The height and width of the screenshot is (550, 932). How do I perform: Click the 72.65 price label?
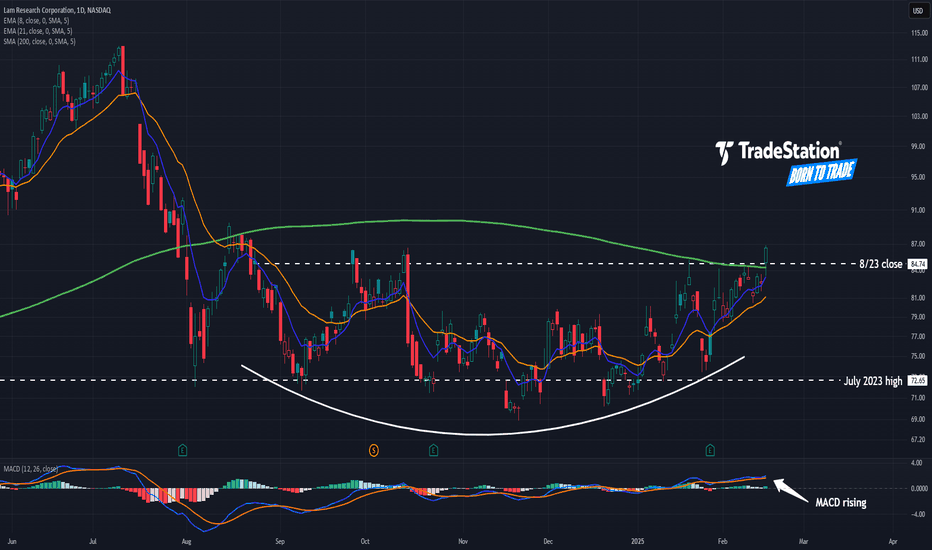pos(918,381)
